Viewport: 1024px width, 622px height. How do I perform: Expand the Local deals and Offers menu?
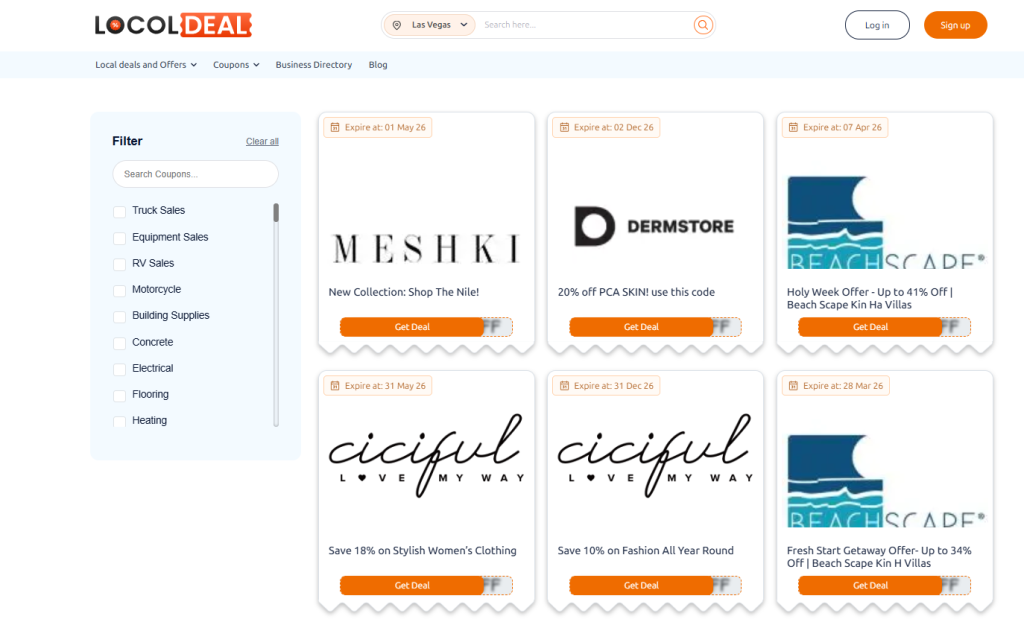coord(146,65)
